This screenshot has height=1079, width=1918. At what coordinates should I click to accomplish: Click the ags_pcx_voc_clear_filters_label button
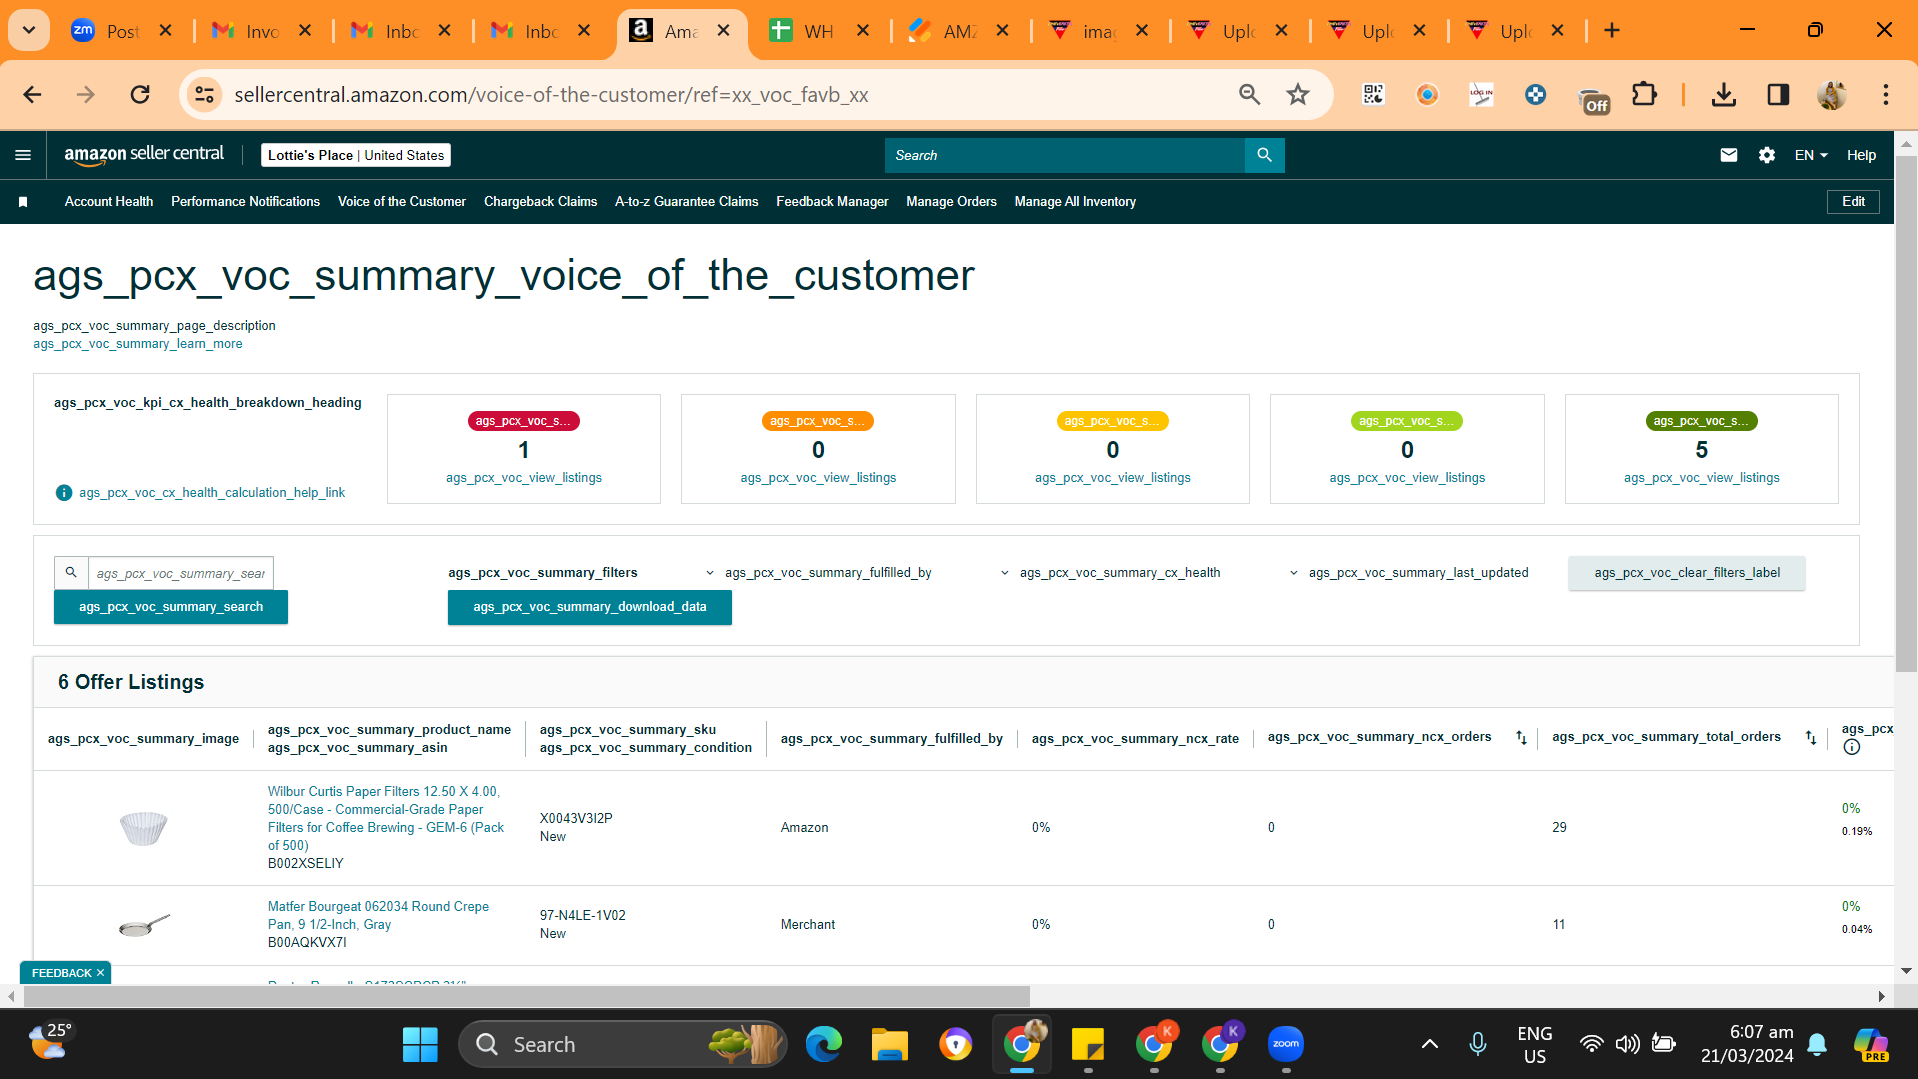pyautogui.click(x=1686, y=573)
